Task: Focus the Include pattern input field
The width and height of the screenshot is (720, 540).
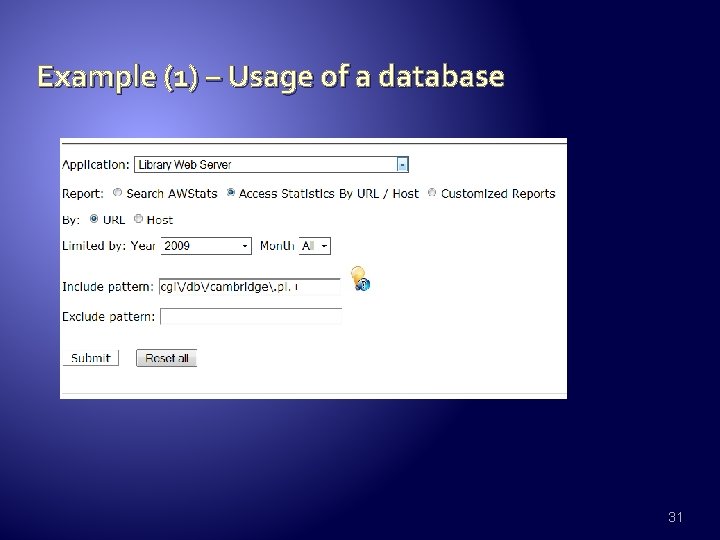Action: point(250,287)
